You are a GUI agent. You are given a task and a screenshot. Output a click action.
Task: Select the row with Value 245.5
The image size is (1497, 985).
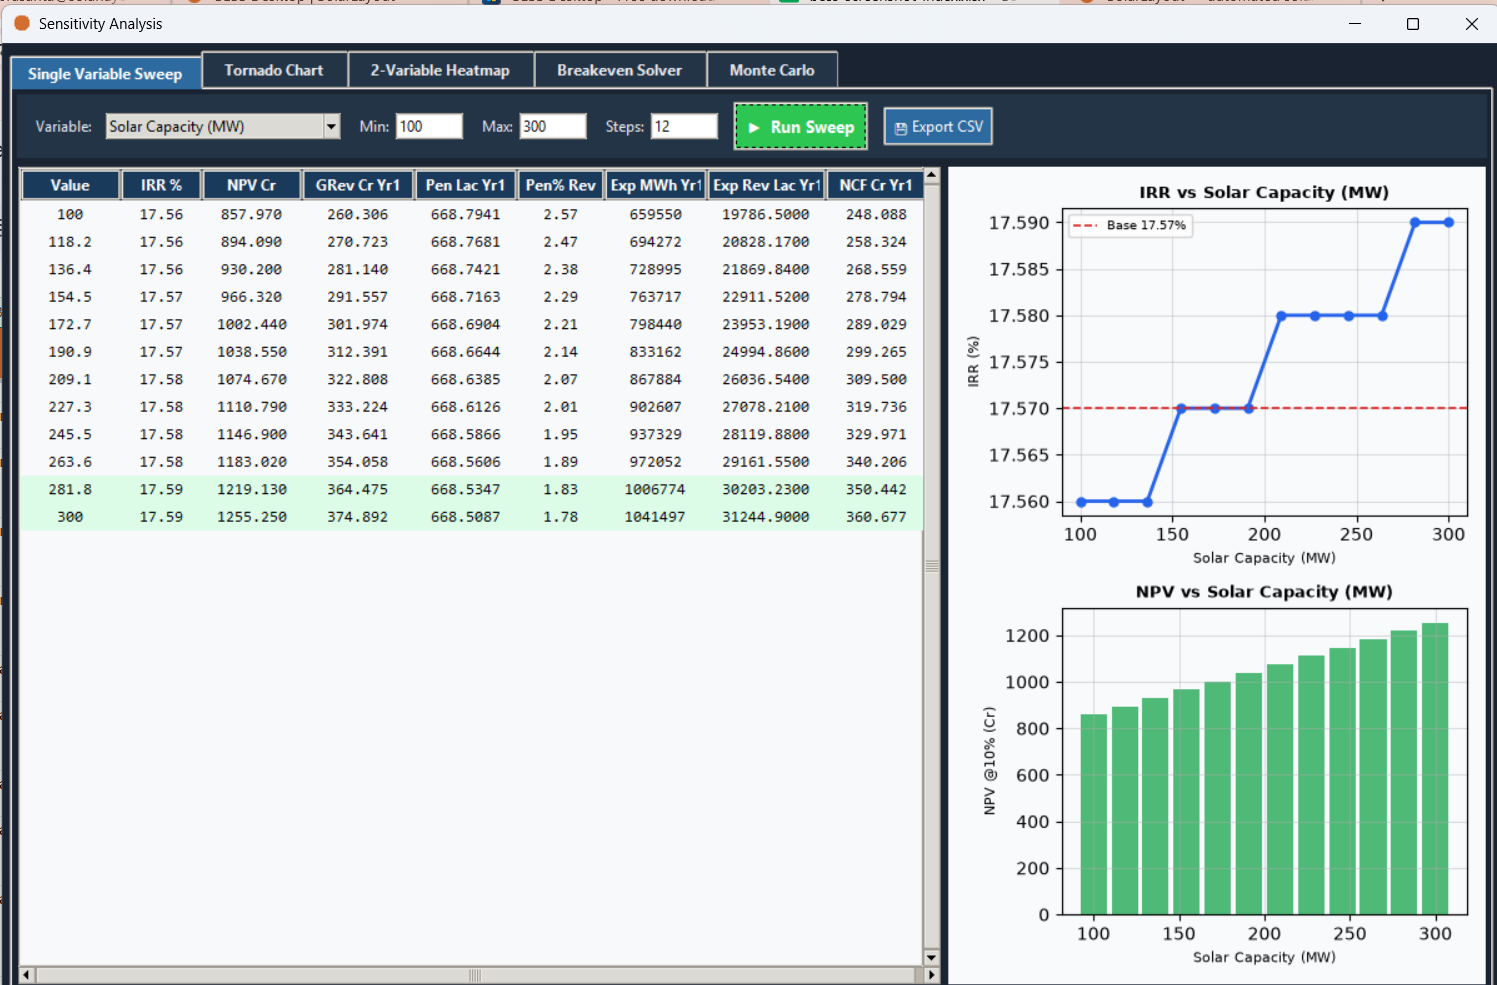[x=471, y=434]
